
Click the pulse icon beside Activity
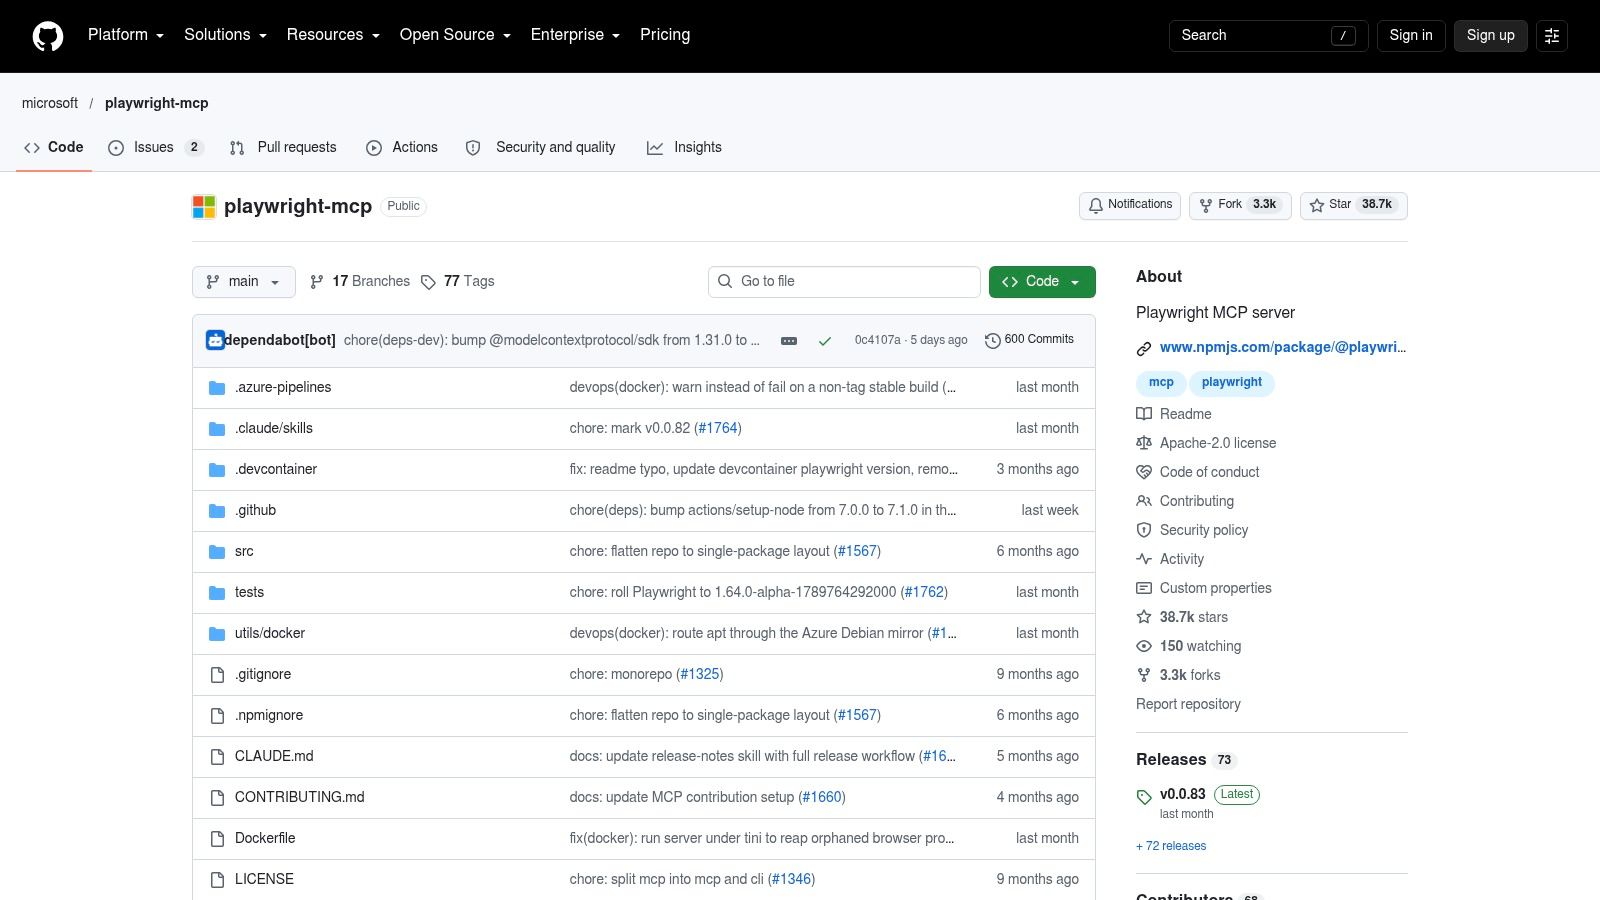pos(1144,559)
